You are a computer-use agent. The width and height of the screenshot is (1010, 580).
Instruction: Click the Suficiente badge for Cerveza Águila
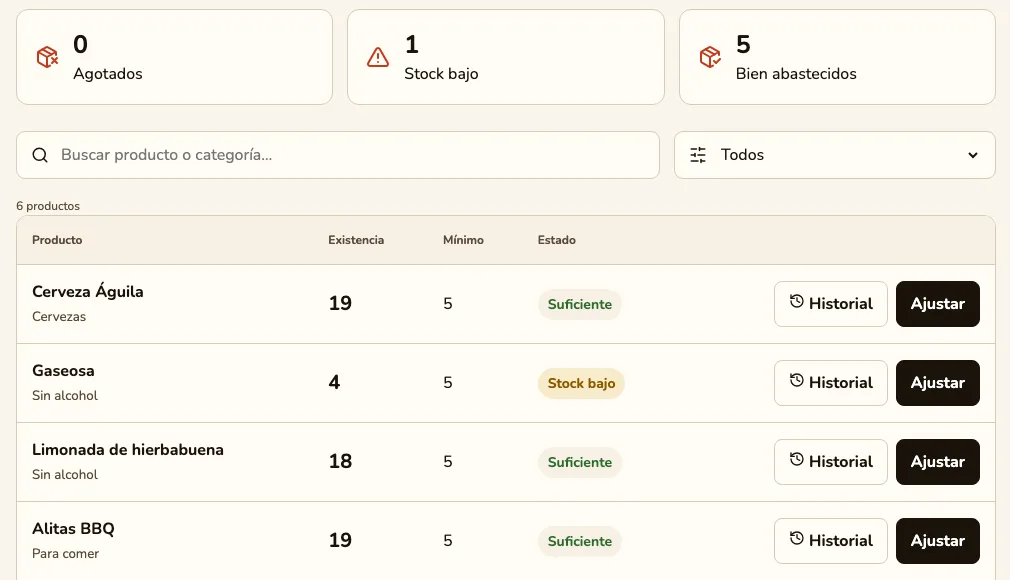pos(580,304)
